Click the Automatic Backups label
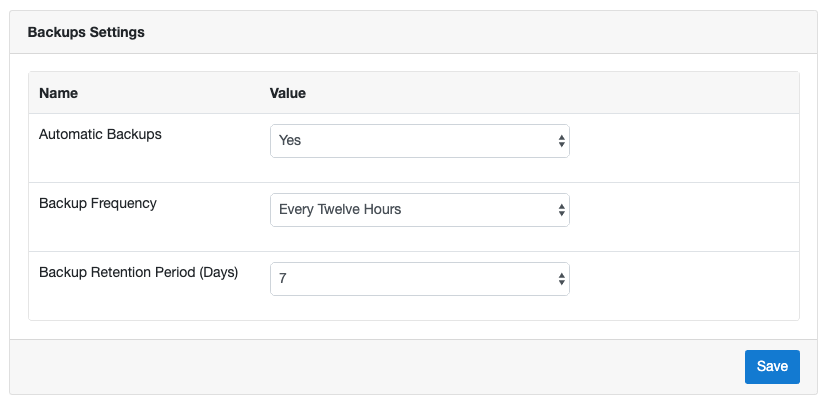This screenshot has height=407, width=829. tap(100, 134)
